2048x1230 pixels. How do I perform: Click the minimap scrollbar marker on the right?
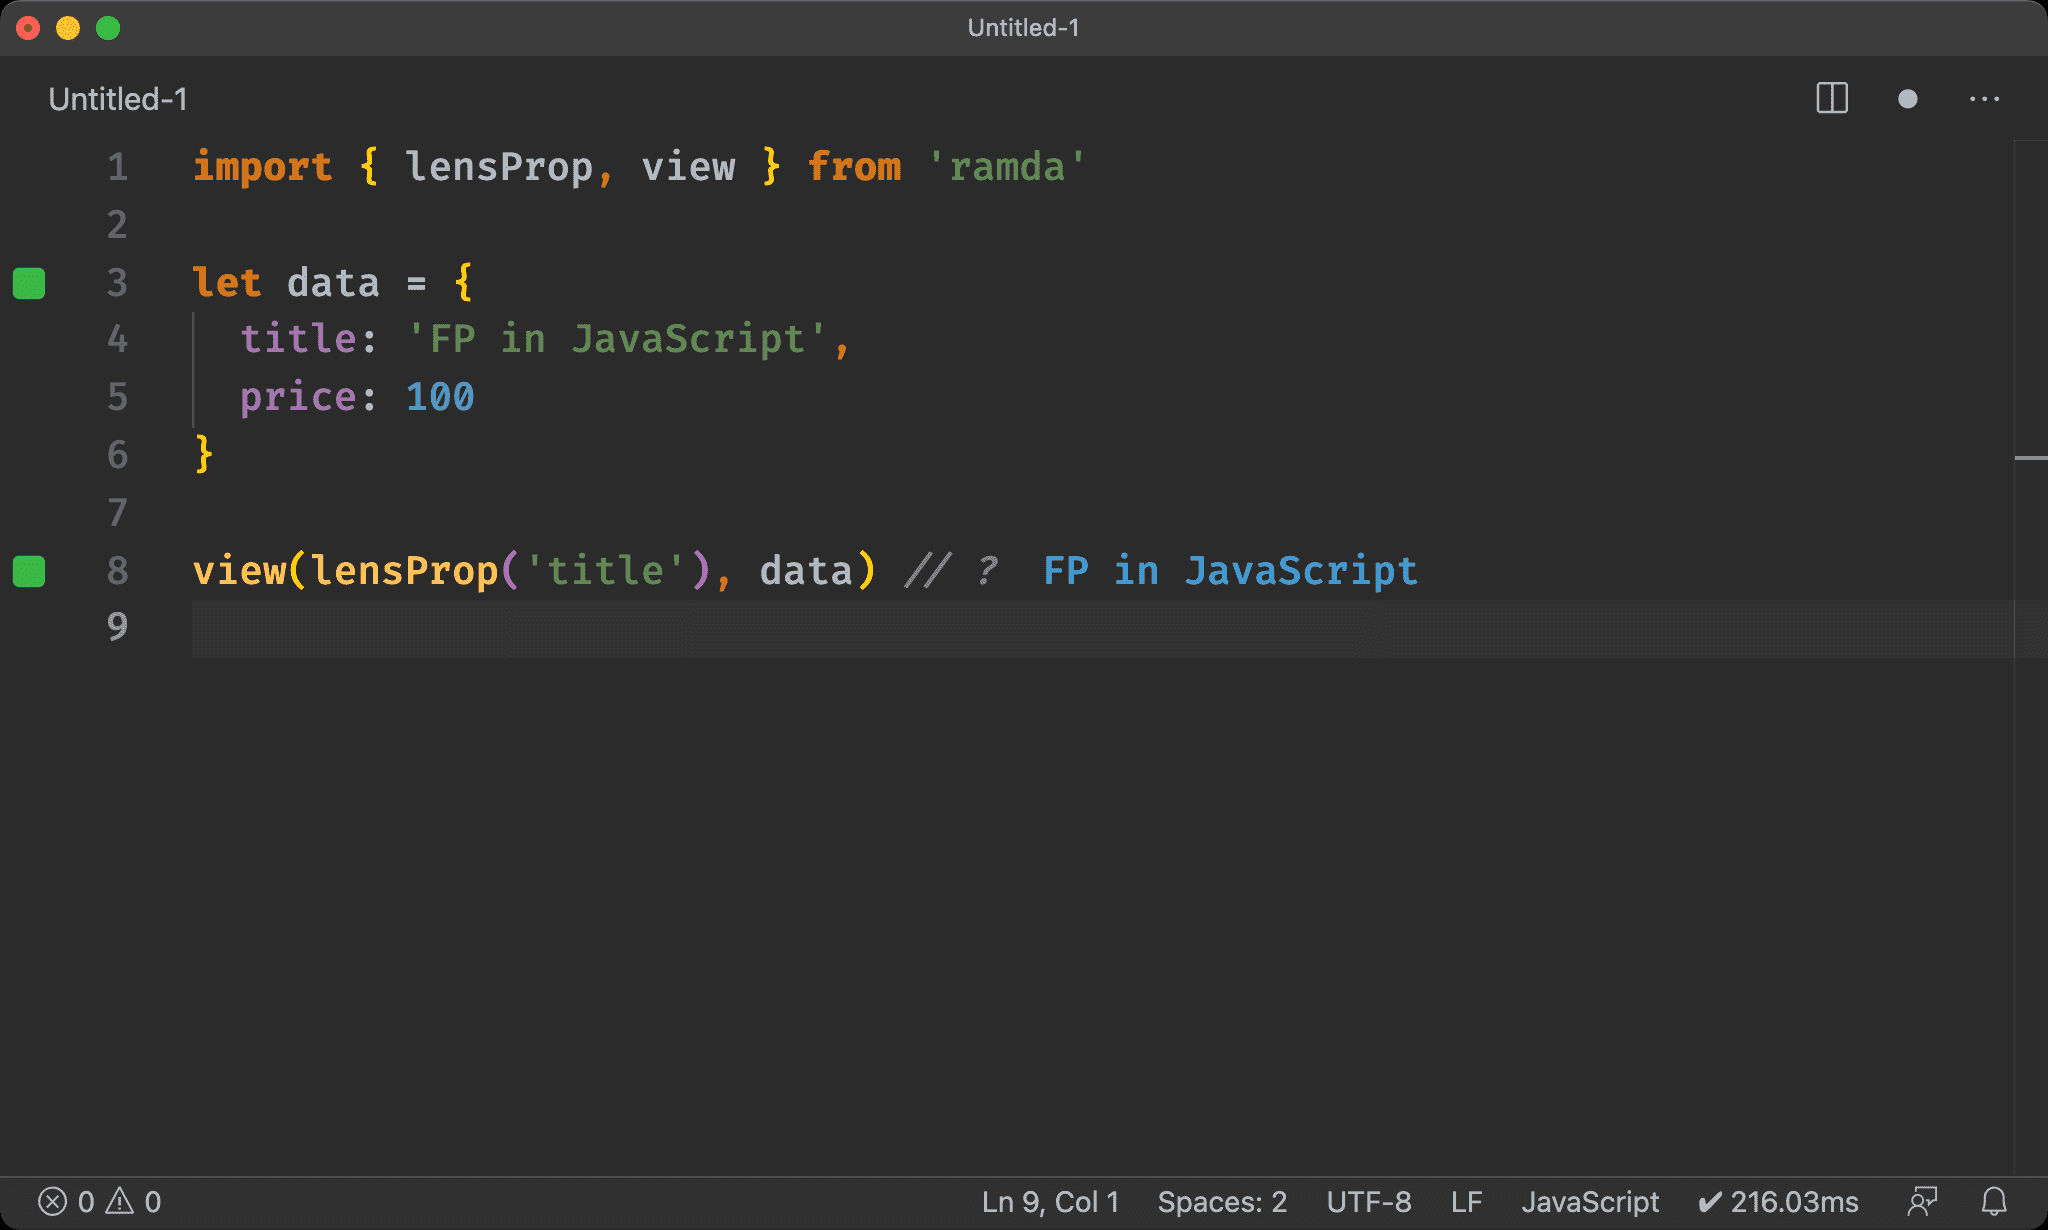point(2031,458)
